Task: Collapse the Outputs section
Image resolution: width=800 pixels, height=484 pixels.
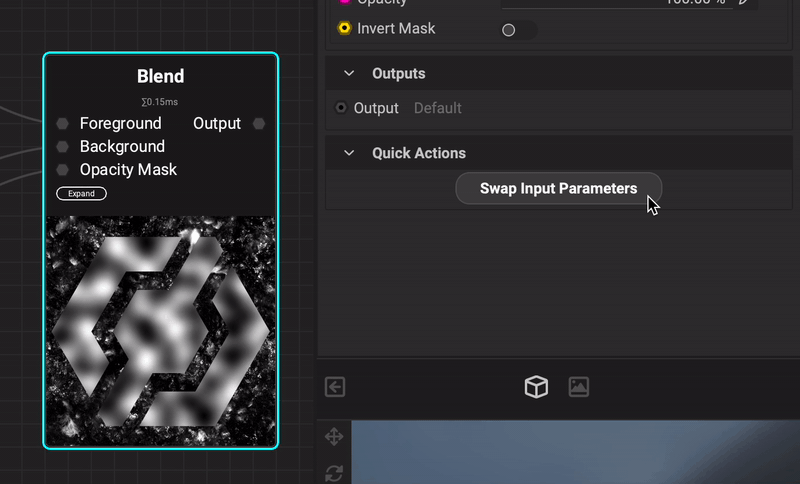Action: tap(349, 73)
